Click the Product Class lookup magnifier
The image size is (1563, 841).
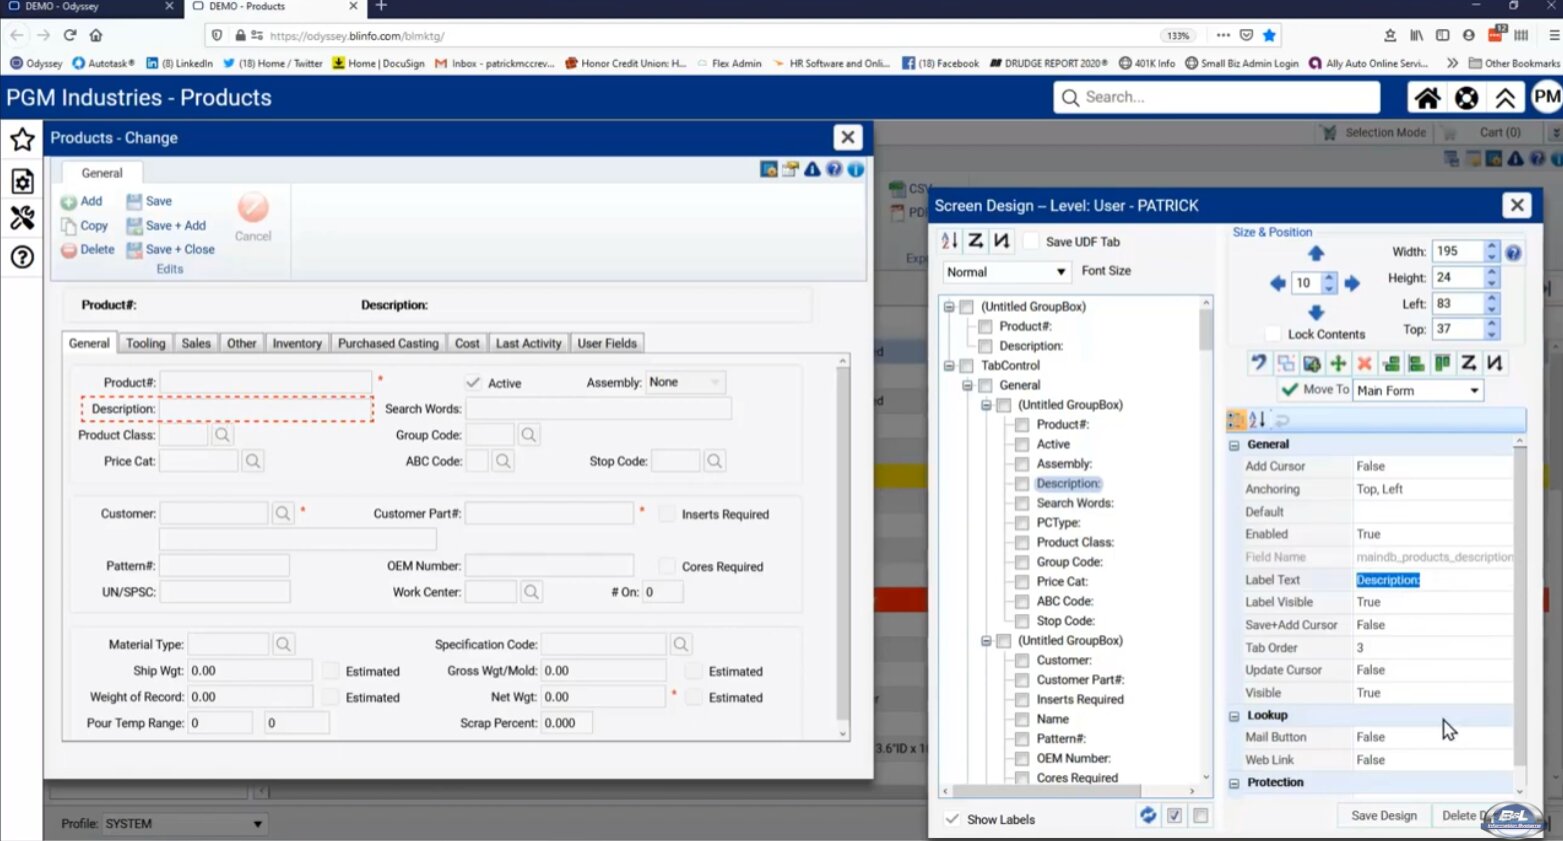coord(222,435)
